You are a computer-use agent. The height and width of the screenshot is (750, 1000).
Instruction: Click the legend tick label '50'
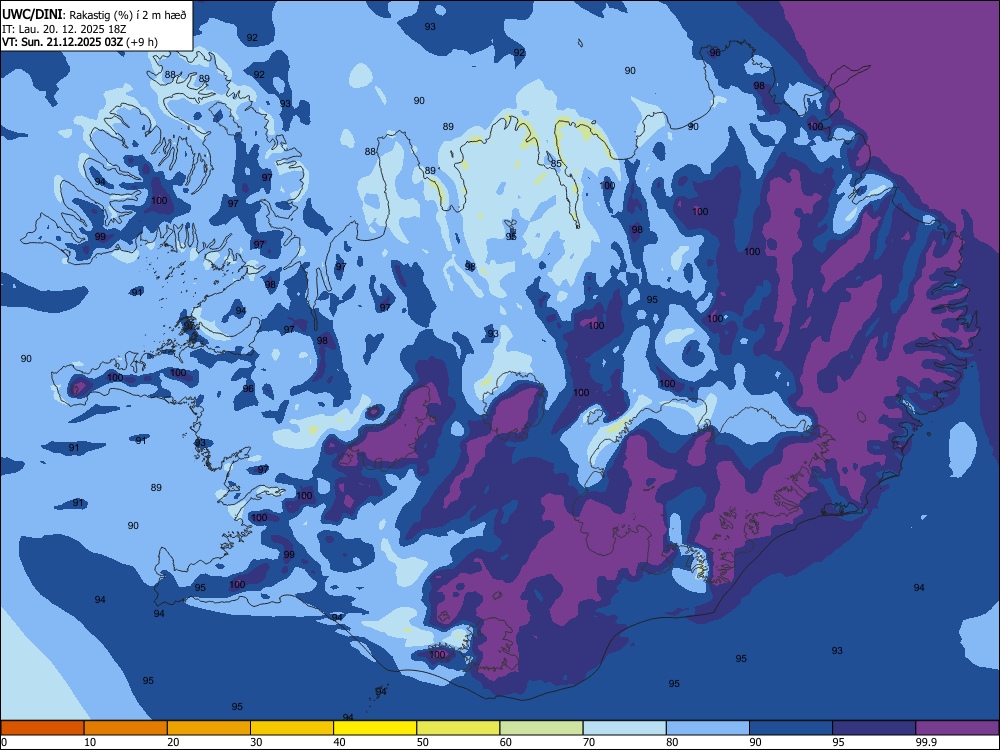pyautogui.click(x=422, y=742)
